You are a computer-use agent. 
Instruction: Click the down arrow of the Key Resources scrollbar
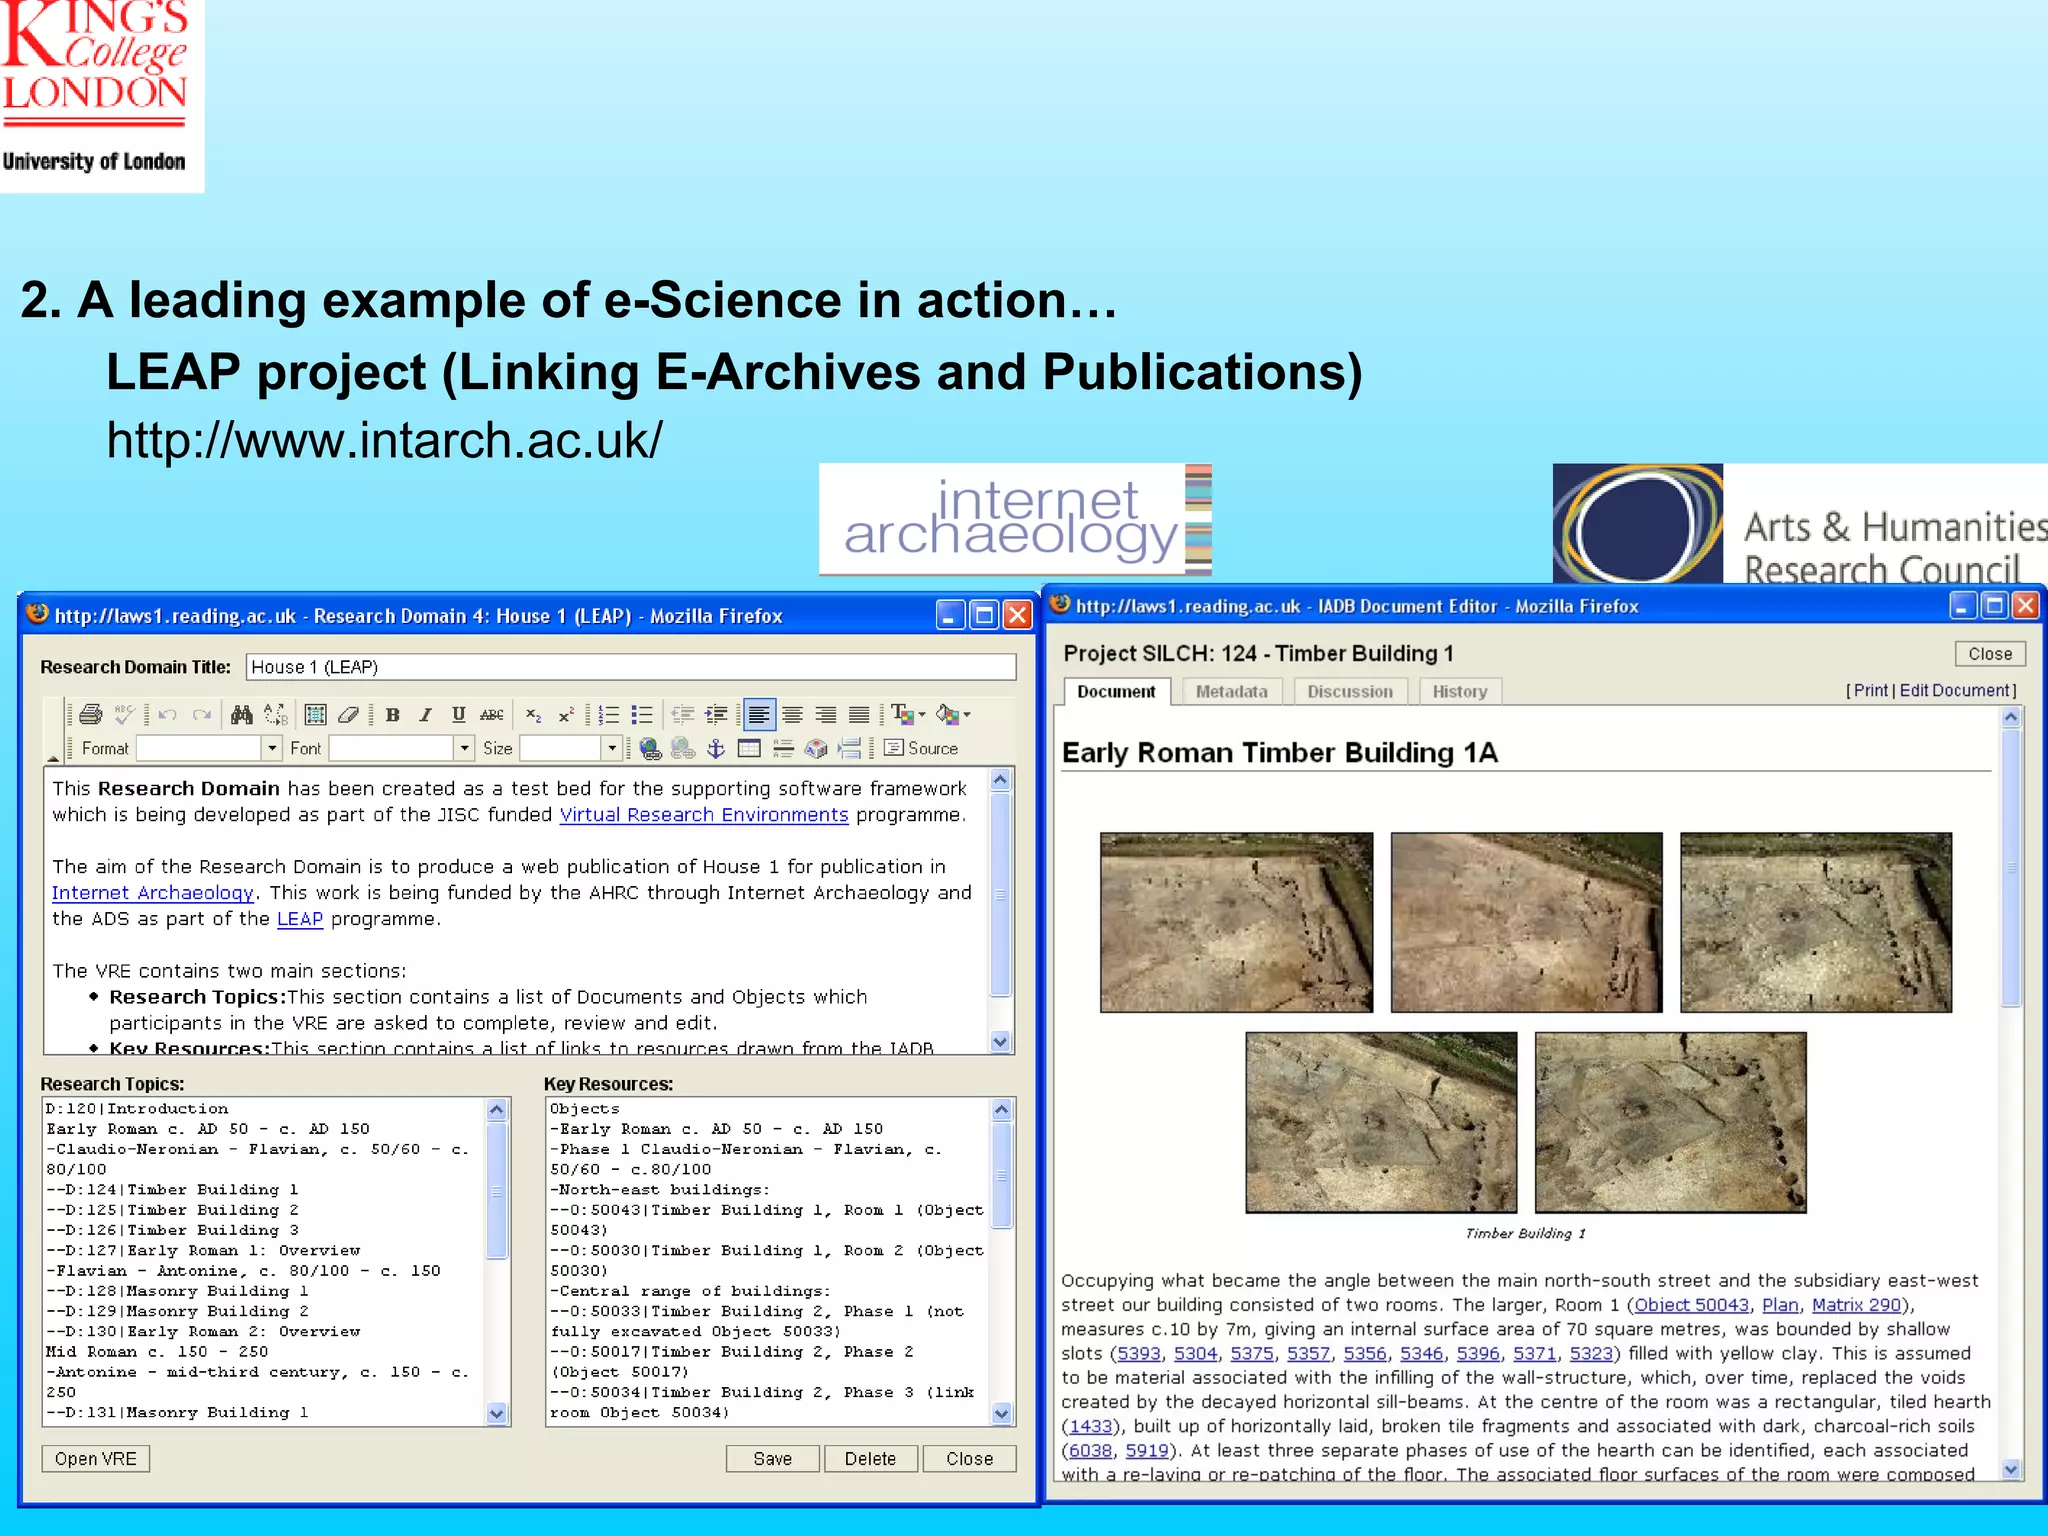pos(1002,1413)
